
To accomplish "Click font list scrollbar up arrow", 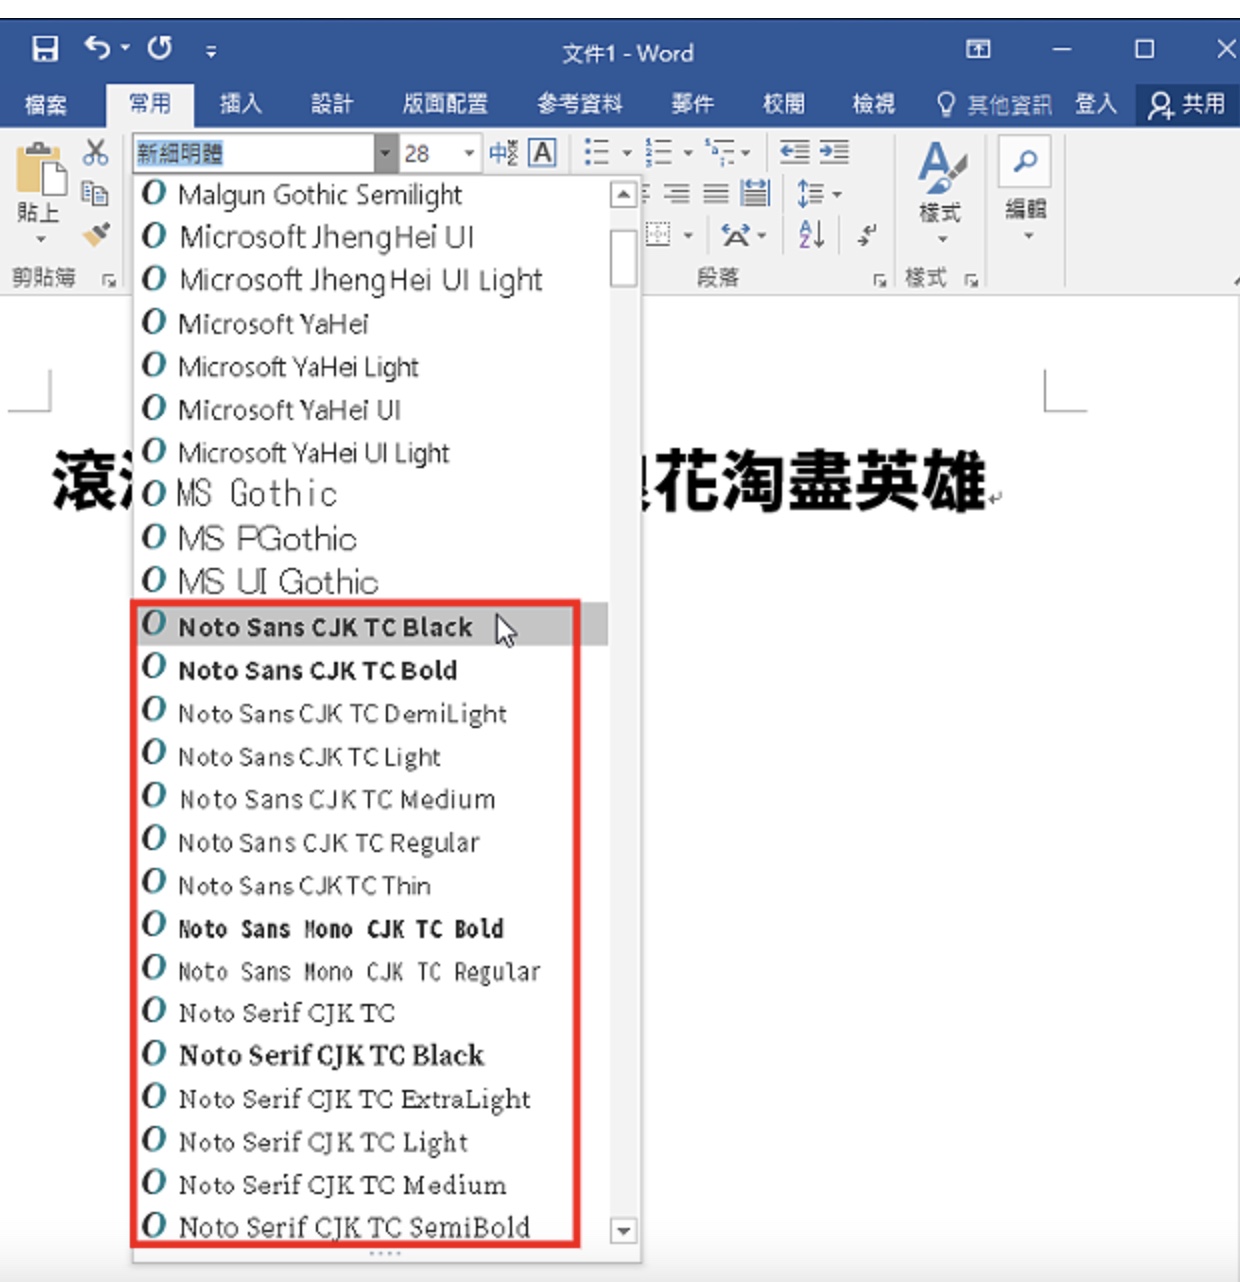I will point(623,194).
